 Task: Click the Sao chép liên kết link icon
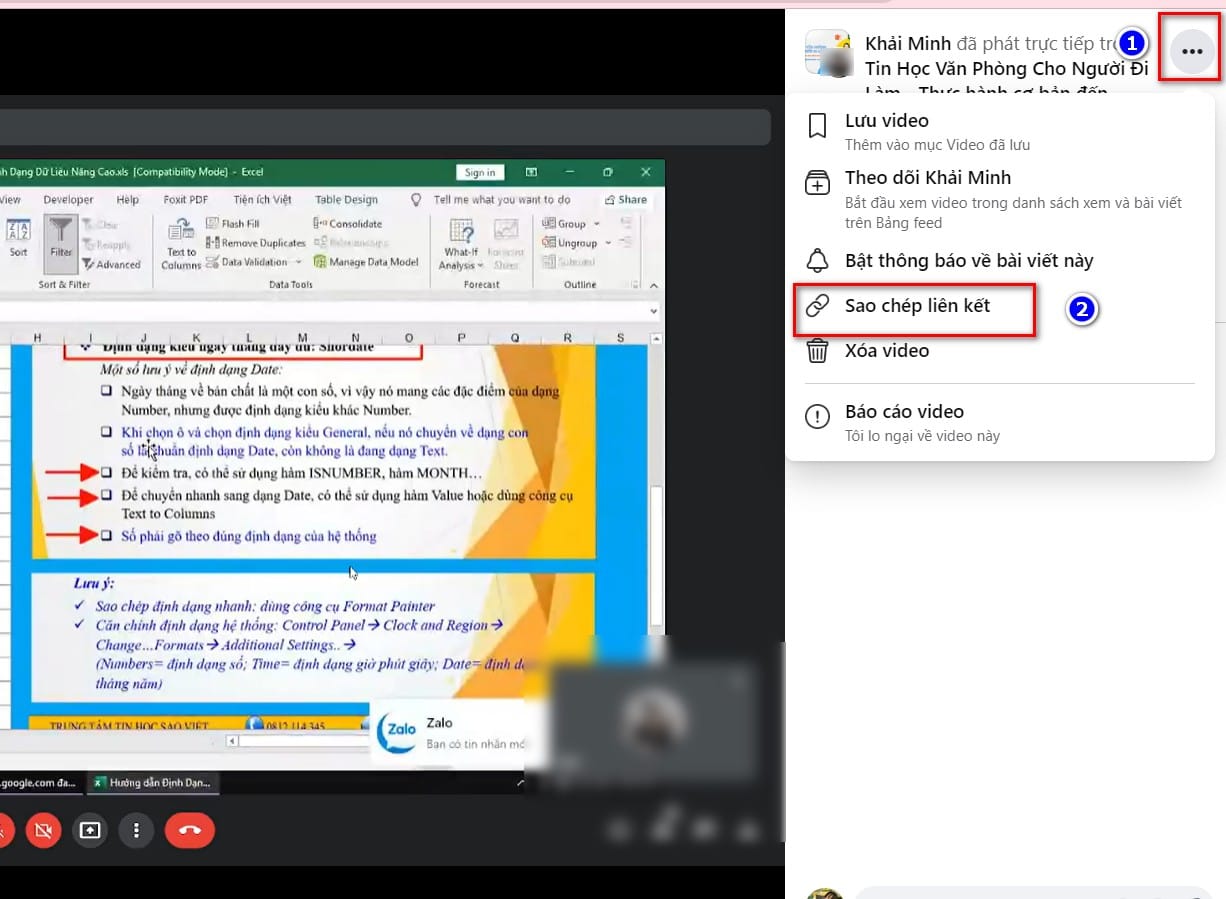pyautogui.click(x=817, y=306)
